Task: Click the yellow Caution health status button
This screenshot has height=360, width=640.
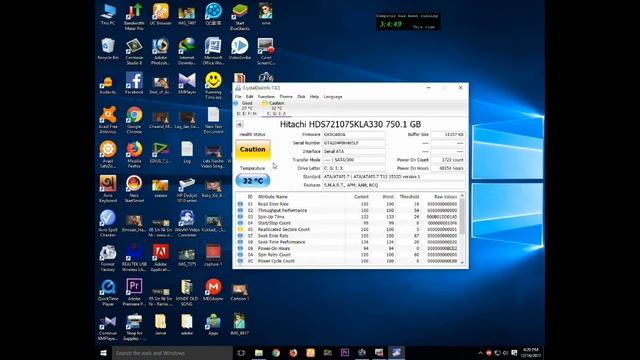Action: coord(253,150)
